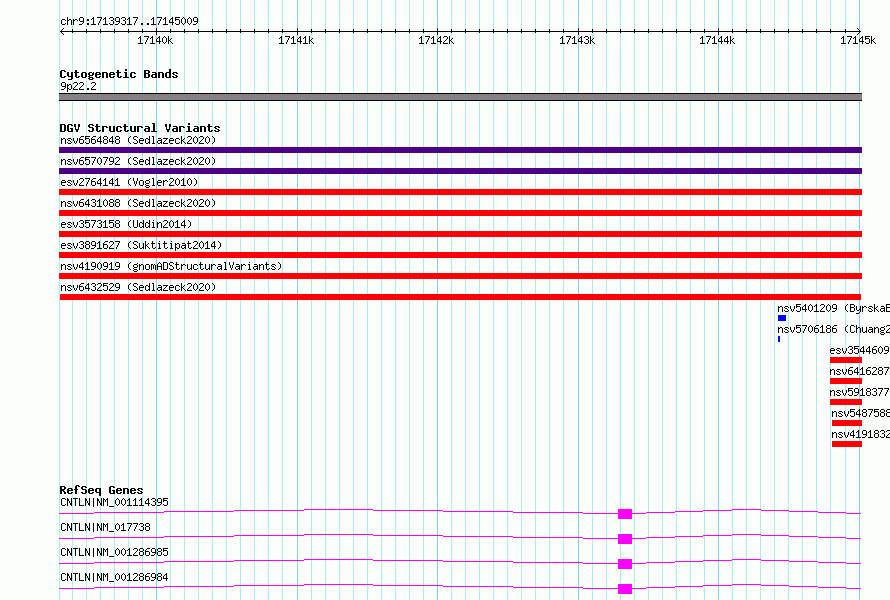This screenshot has height=600, width=890.
Task: Click the magenta exon of CNTLN NM_017738
Action: click(625, 539)
